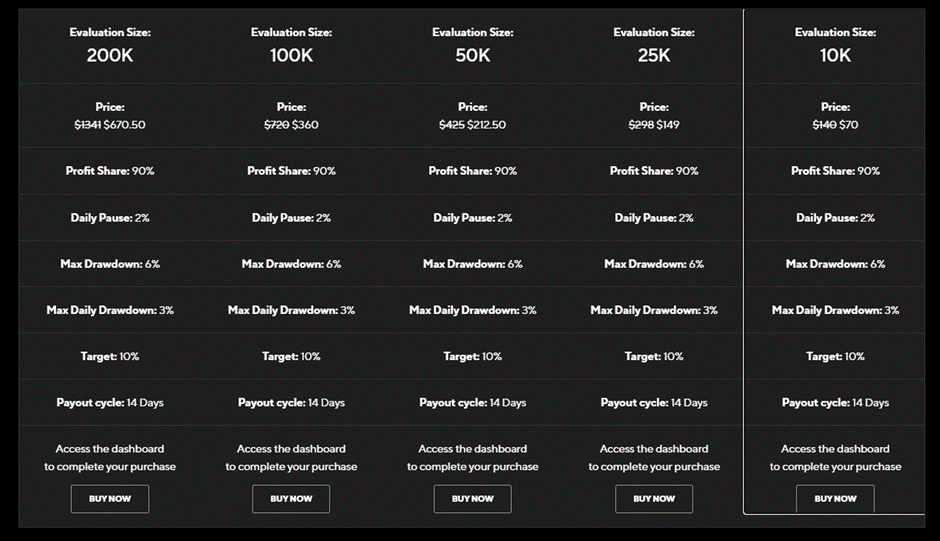Screen dimensions: 940x541
Task: Click the 25K evaluation size heading
Action: coord(654,55)
